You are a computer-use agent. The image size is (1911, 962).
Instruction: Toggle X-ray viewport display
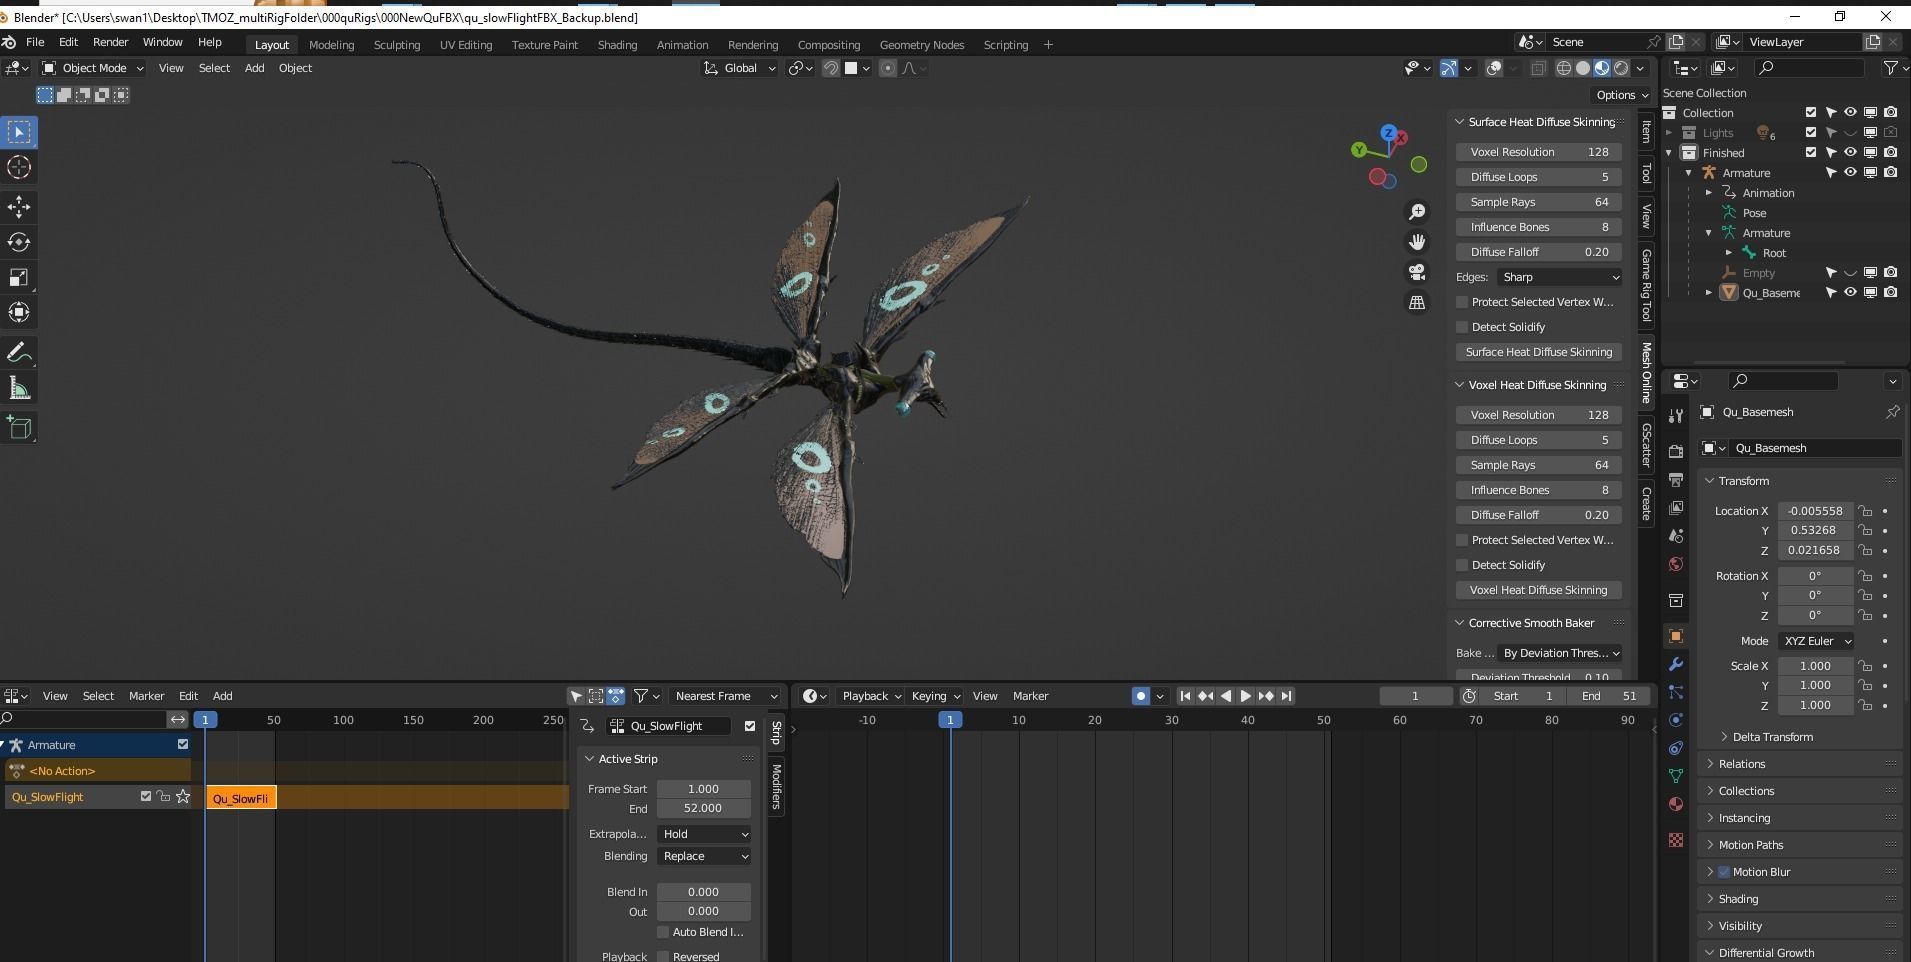pos(1538,68)
